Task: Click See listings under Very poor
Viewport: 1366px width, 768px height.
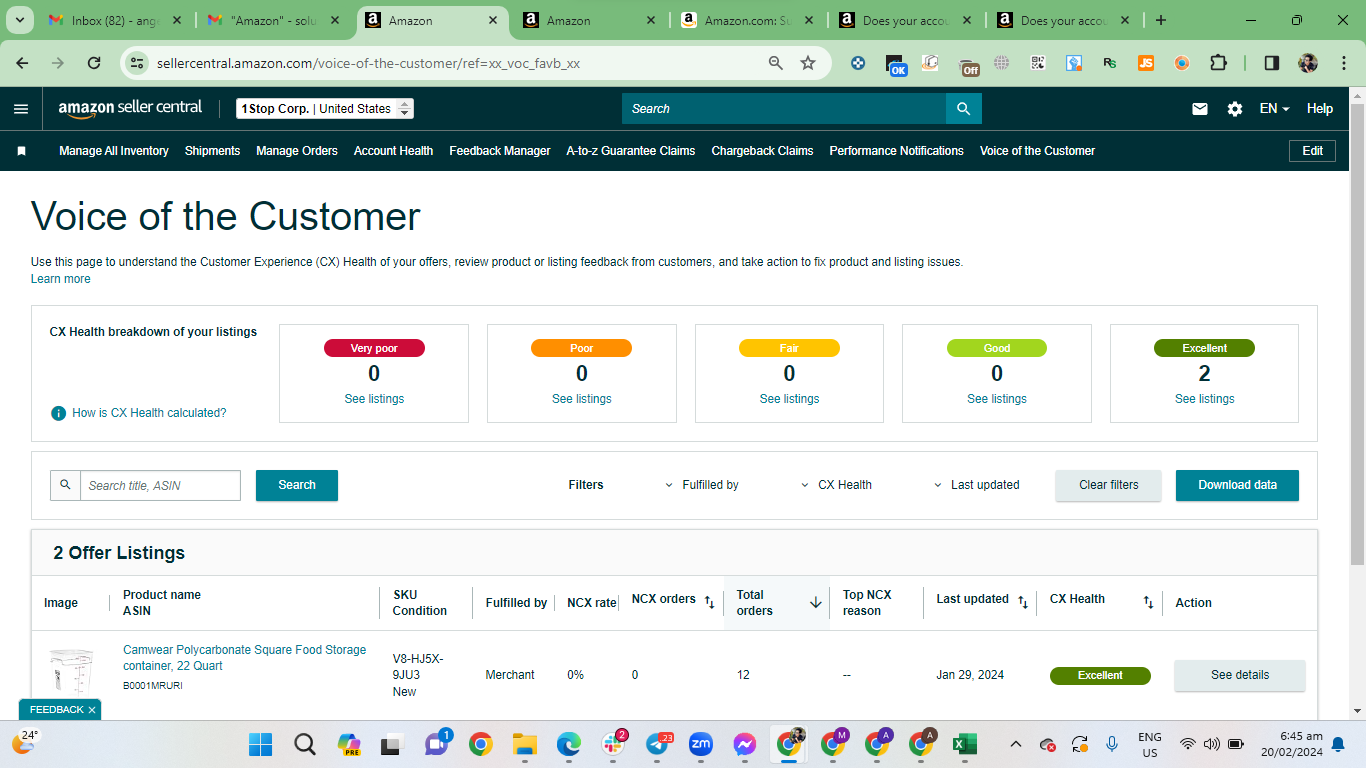Action: pos(374,399)
